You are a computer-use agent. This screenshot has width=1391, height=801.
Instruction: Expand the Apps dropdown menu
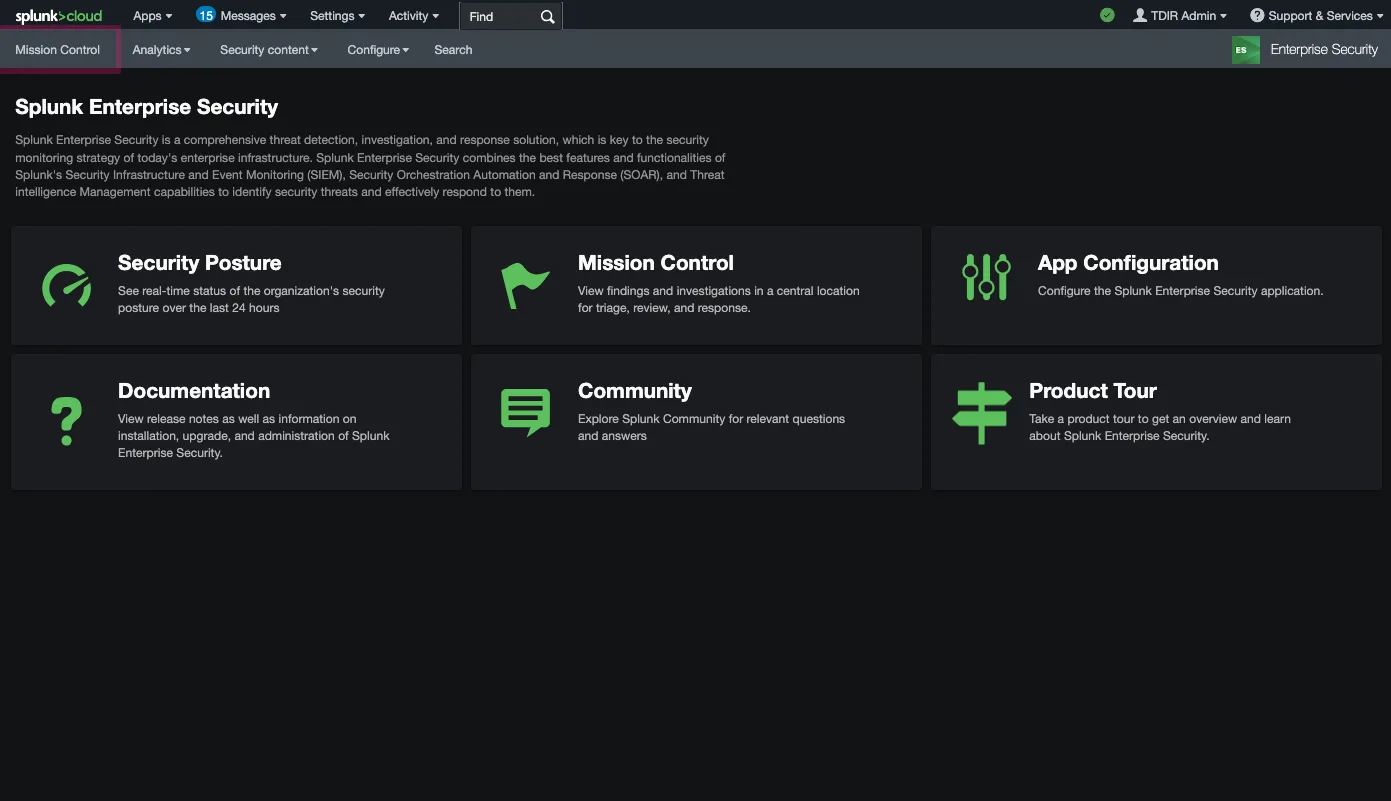click(x=151, y=15)
